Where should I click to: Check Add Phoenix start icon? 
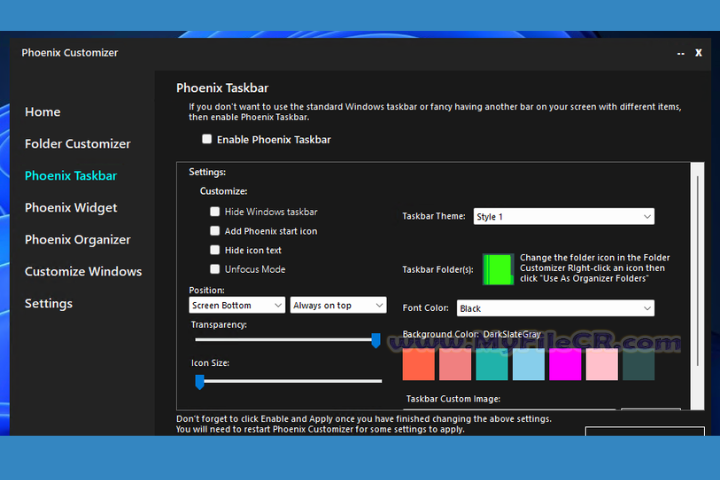[x=214, y=231]
